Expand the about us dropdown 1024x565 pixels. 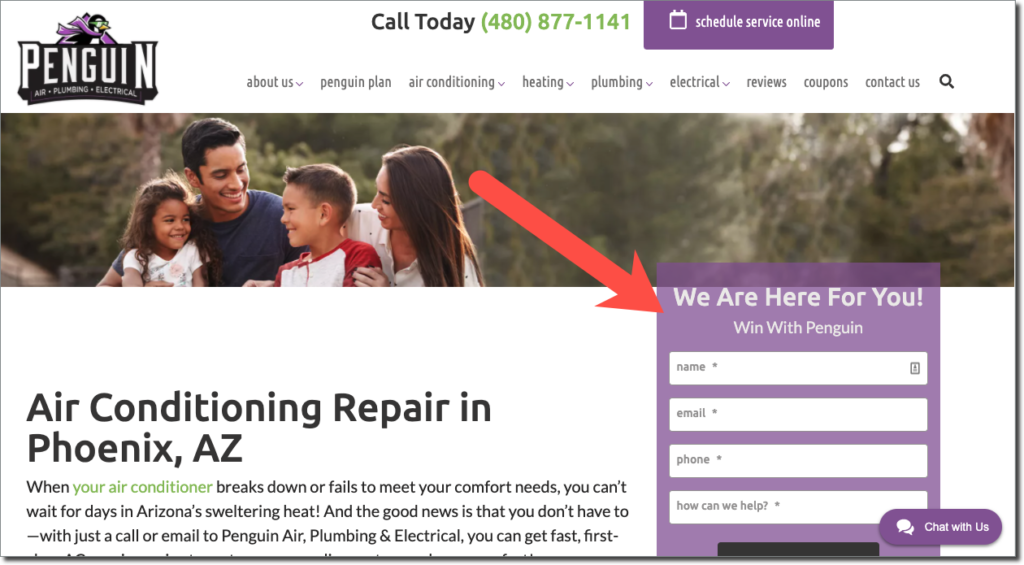274,82
